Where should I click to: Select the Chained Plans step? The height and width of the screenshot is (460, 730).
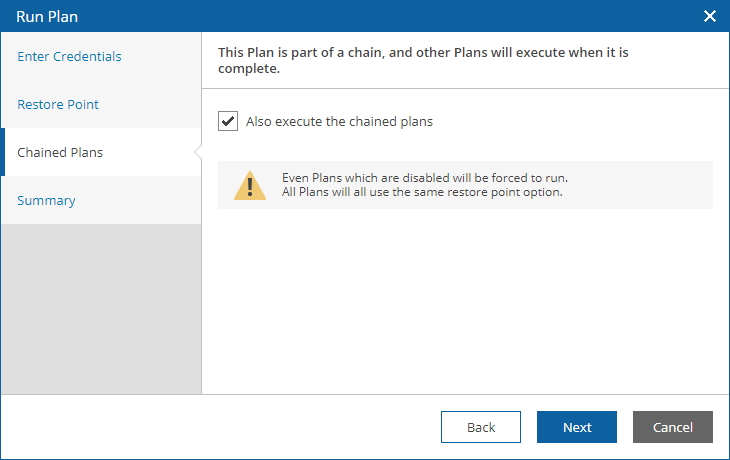[x=60, y=152]
